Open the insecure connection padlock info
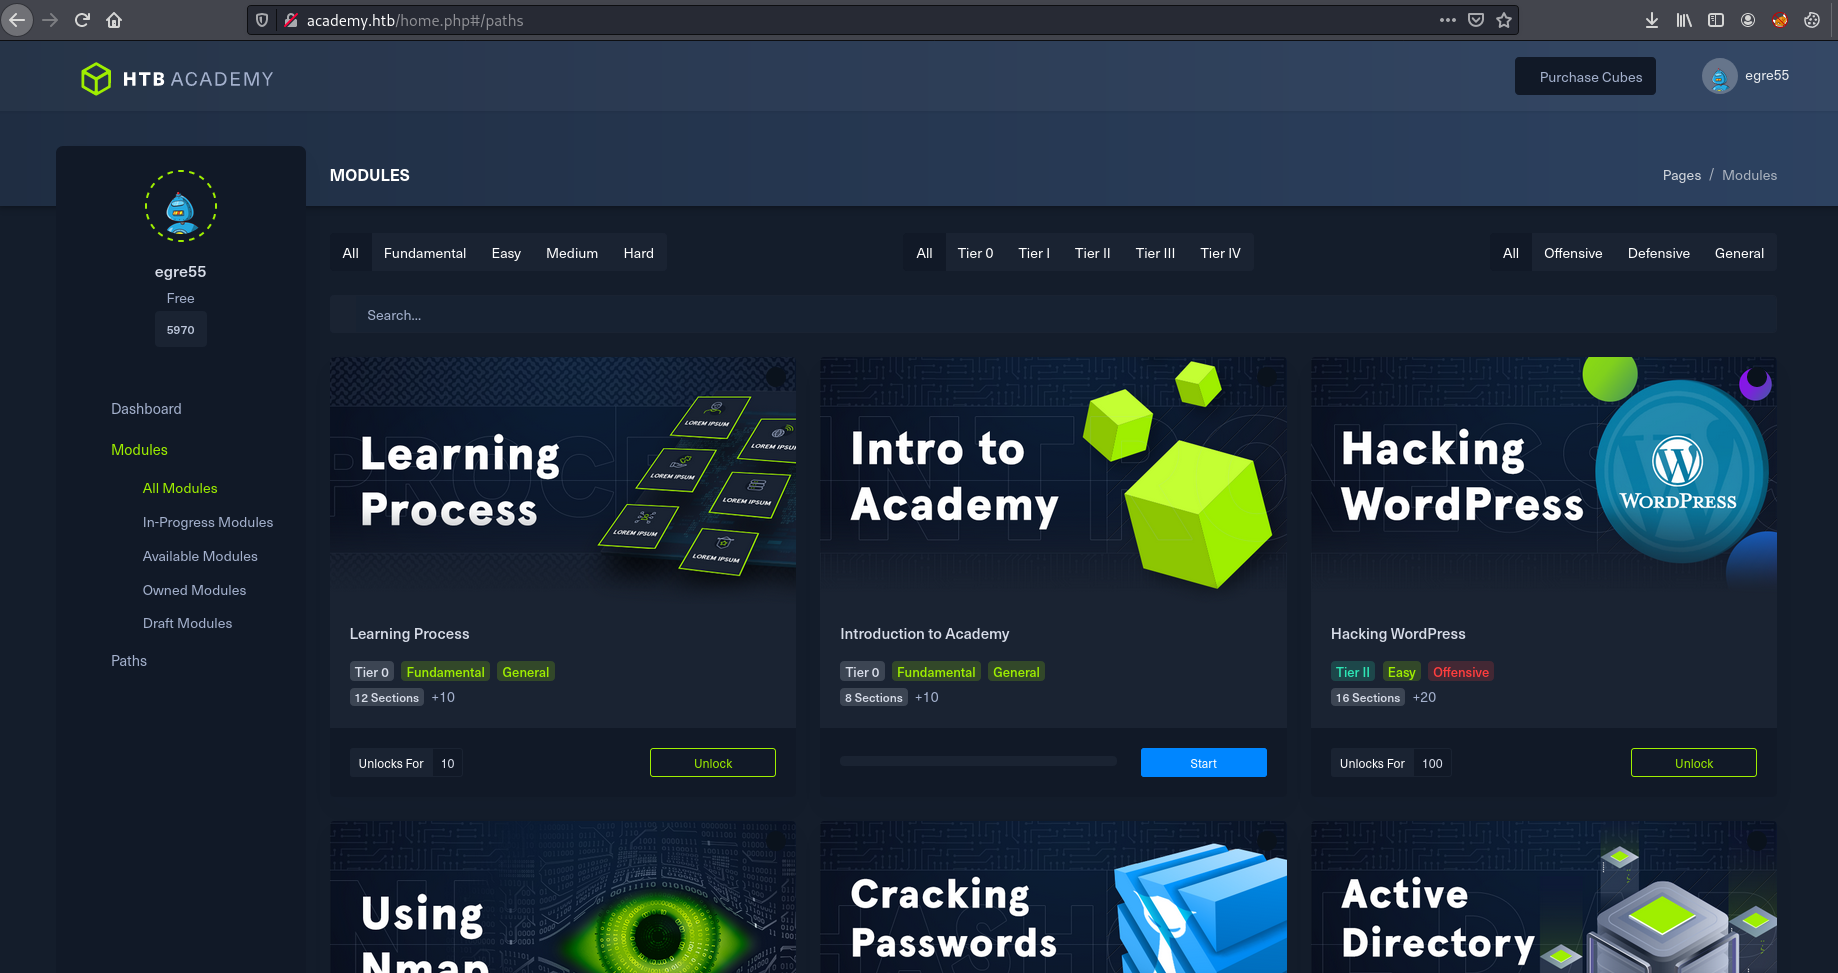This screenshot has width=1838, height=973. click(290, 20)
